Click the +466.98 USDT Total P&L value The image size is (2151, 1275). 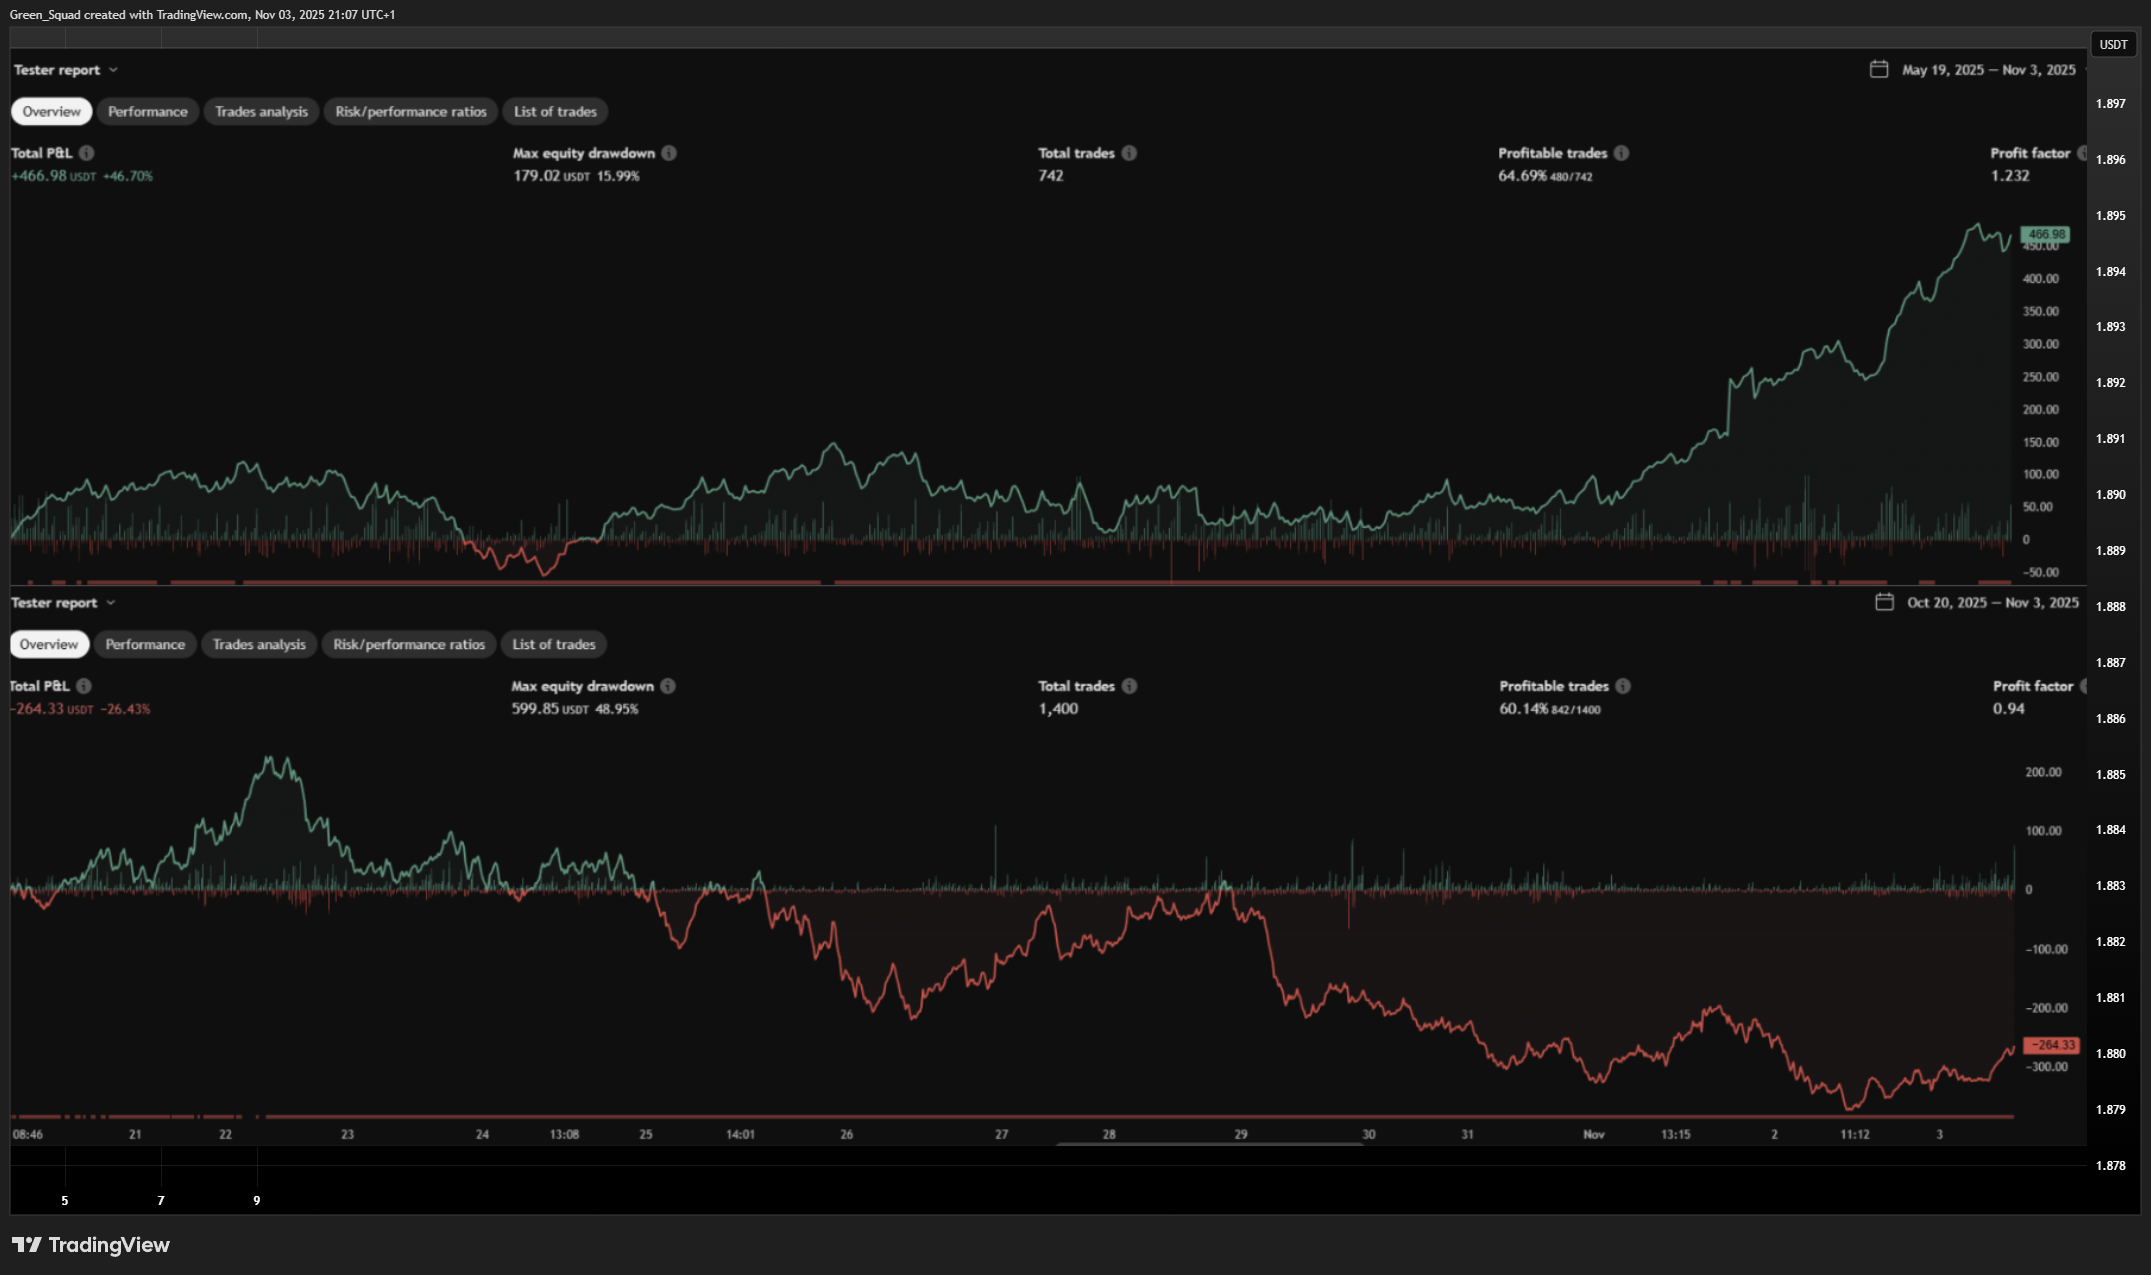[54, 176]
